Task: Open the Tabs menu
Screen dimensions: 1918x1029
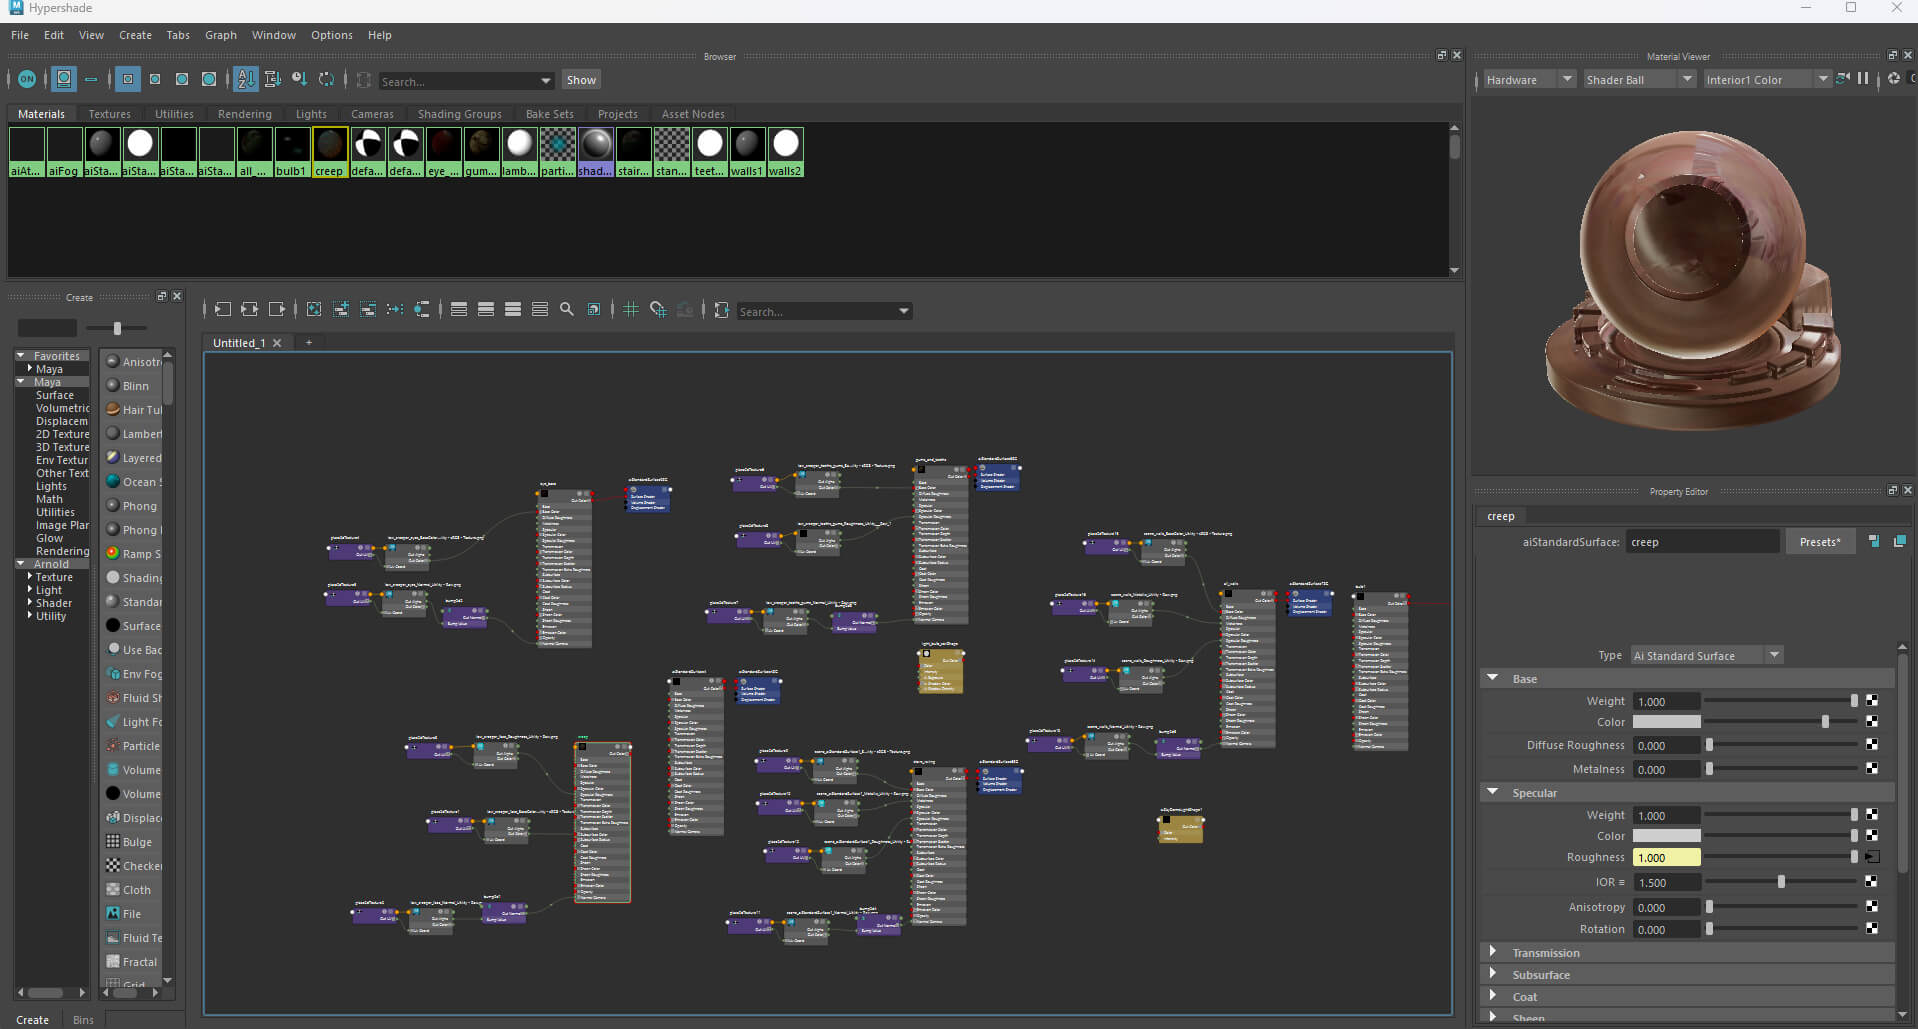Action: (178, 35)
